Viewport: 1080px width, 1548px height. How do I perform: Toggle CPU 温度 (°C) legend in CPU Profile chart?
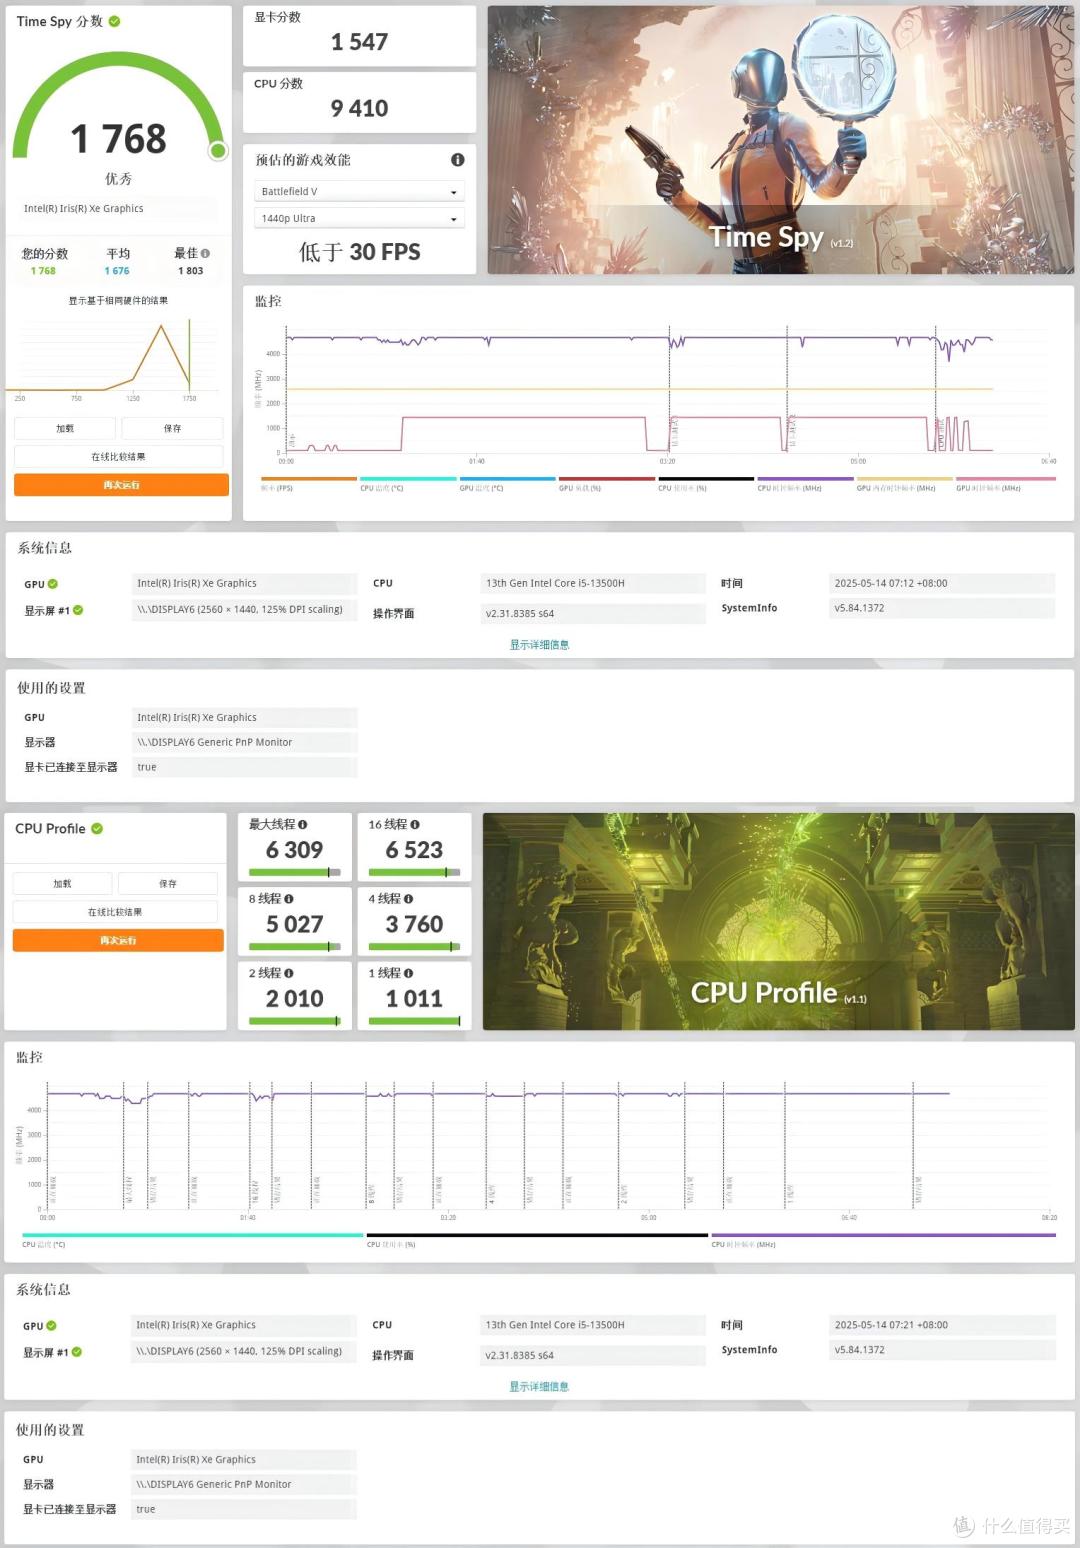tap(192, 1241)
